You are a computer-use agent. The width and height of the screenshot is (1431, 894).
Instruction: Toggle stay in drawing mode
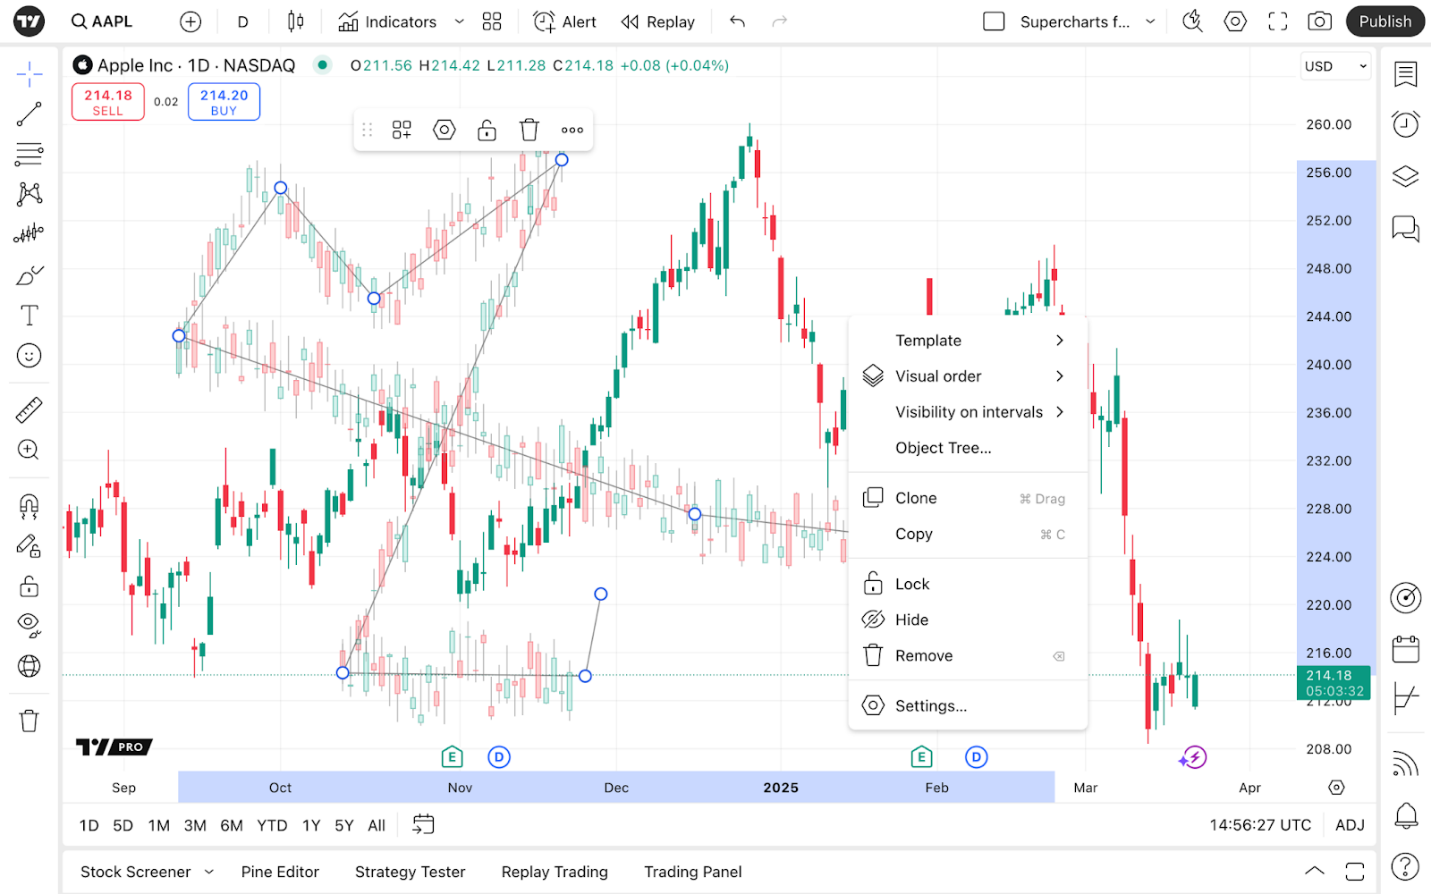[x=29, y=545]
